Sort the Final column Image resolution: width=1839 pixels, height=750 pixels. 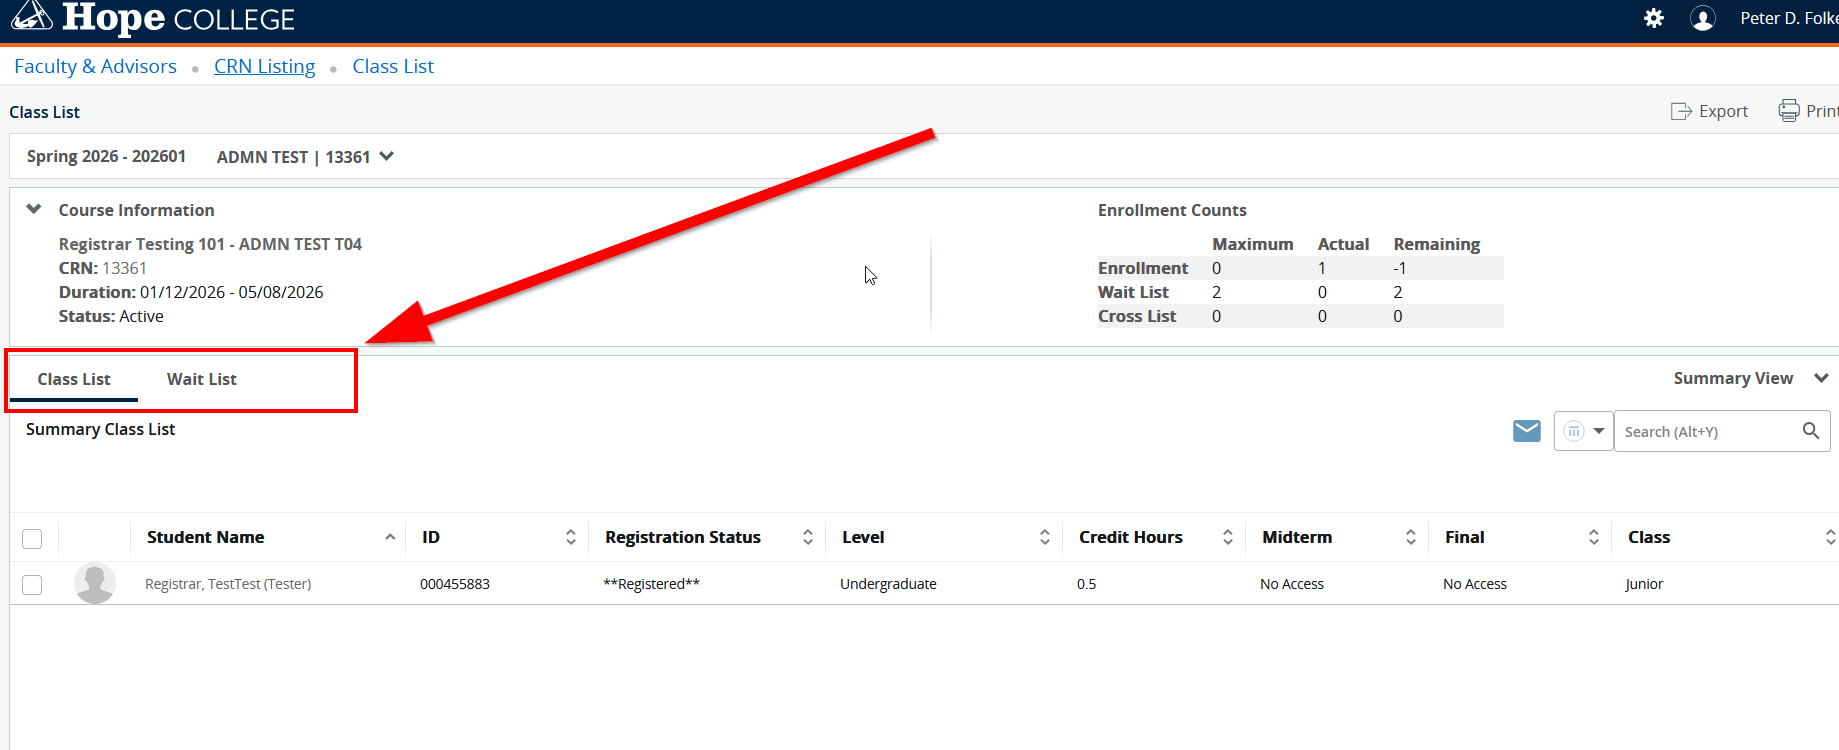(1594, 537)
